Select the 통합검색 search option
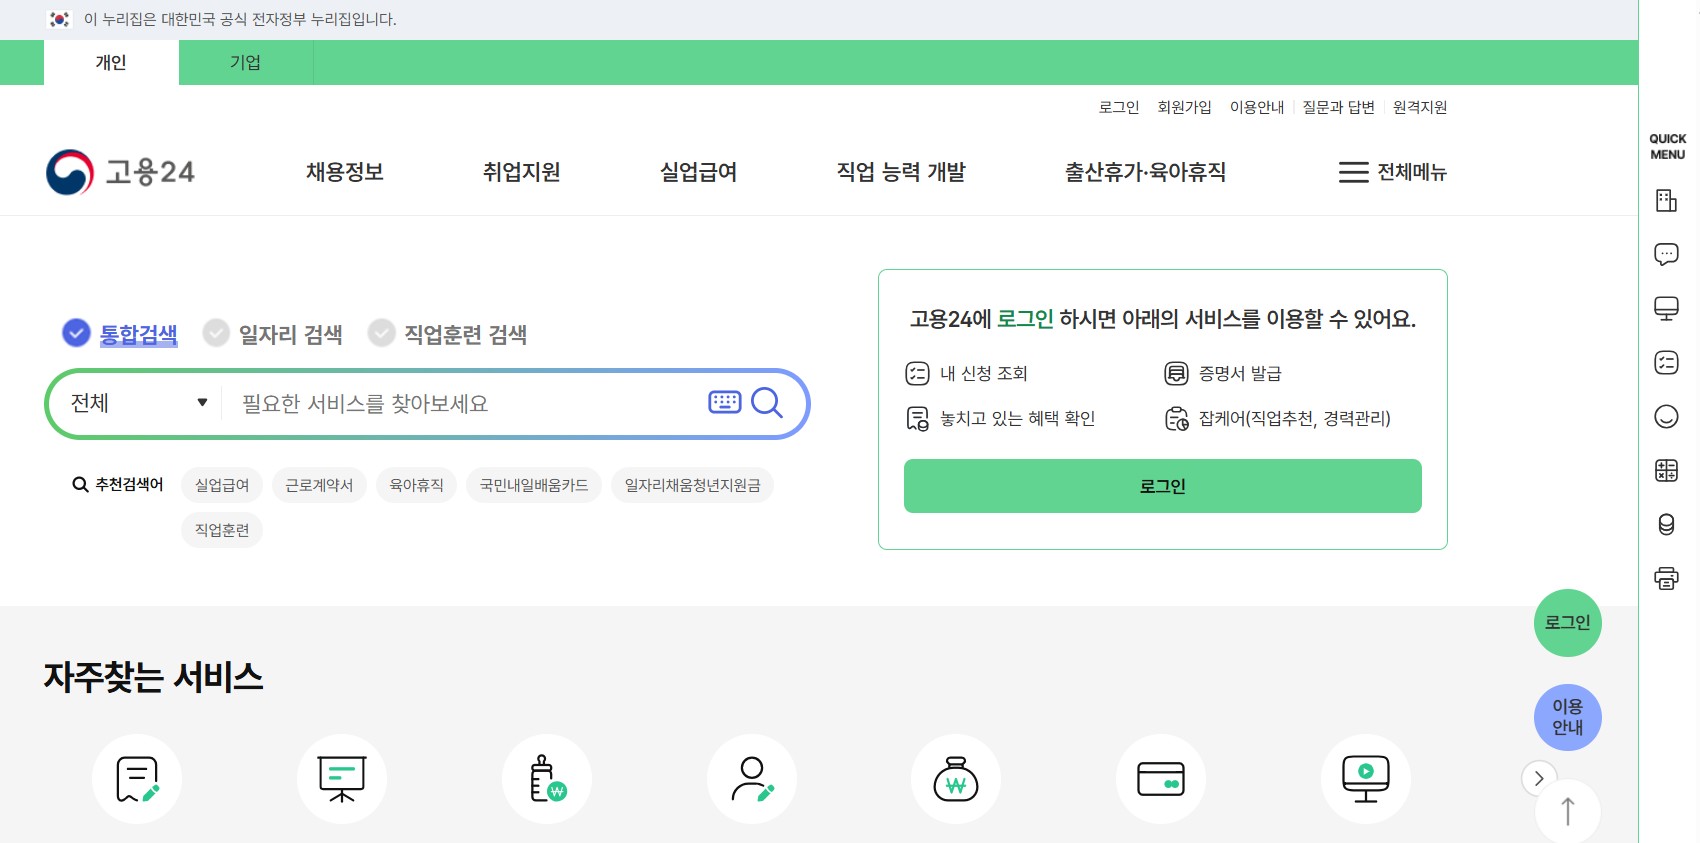This screenshot has height=843, width=1700. point(120,334)
